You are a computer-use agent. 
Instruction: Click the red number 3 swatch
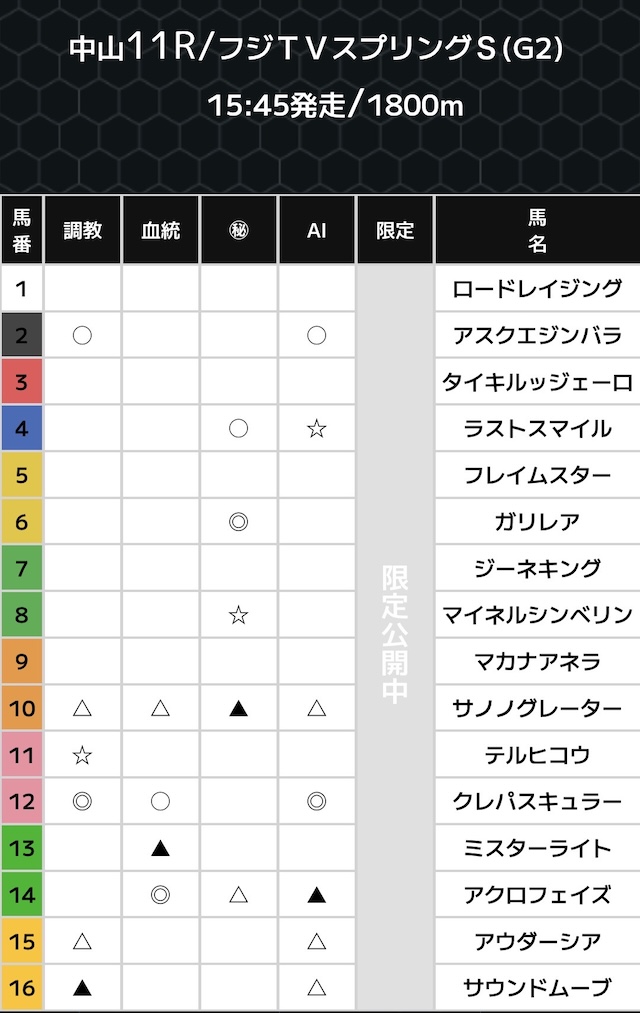point(21,381)
